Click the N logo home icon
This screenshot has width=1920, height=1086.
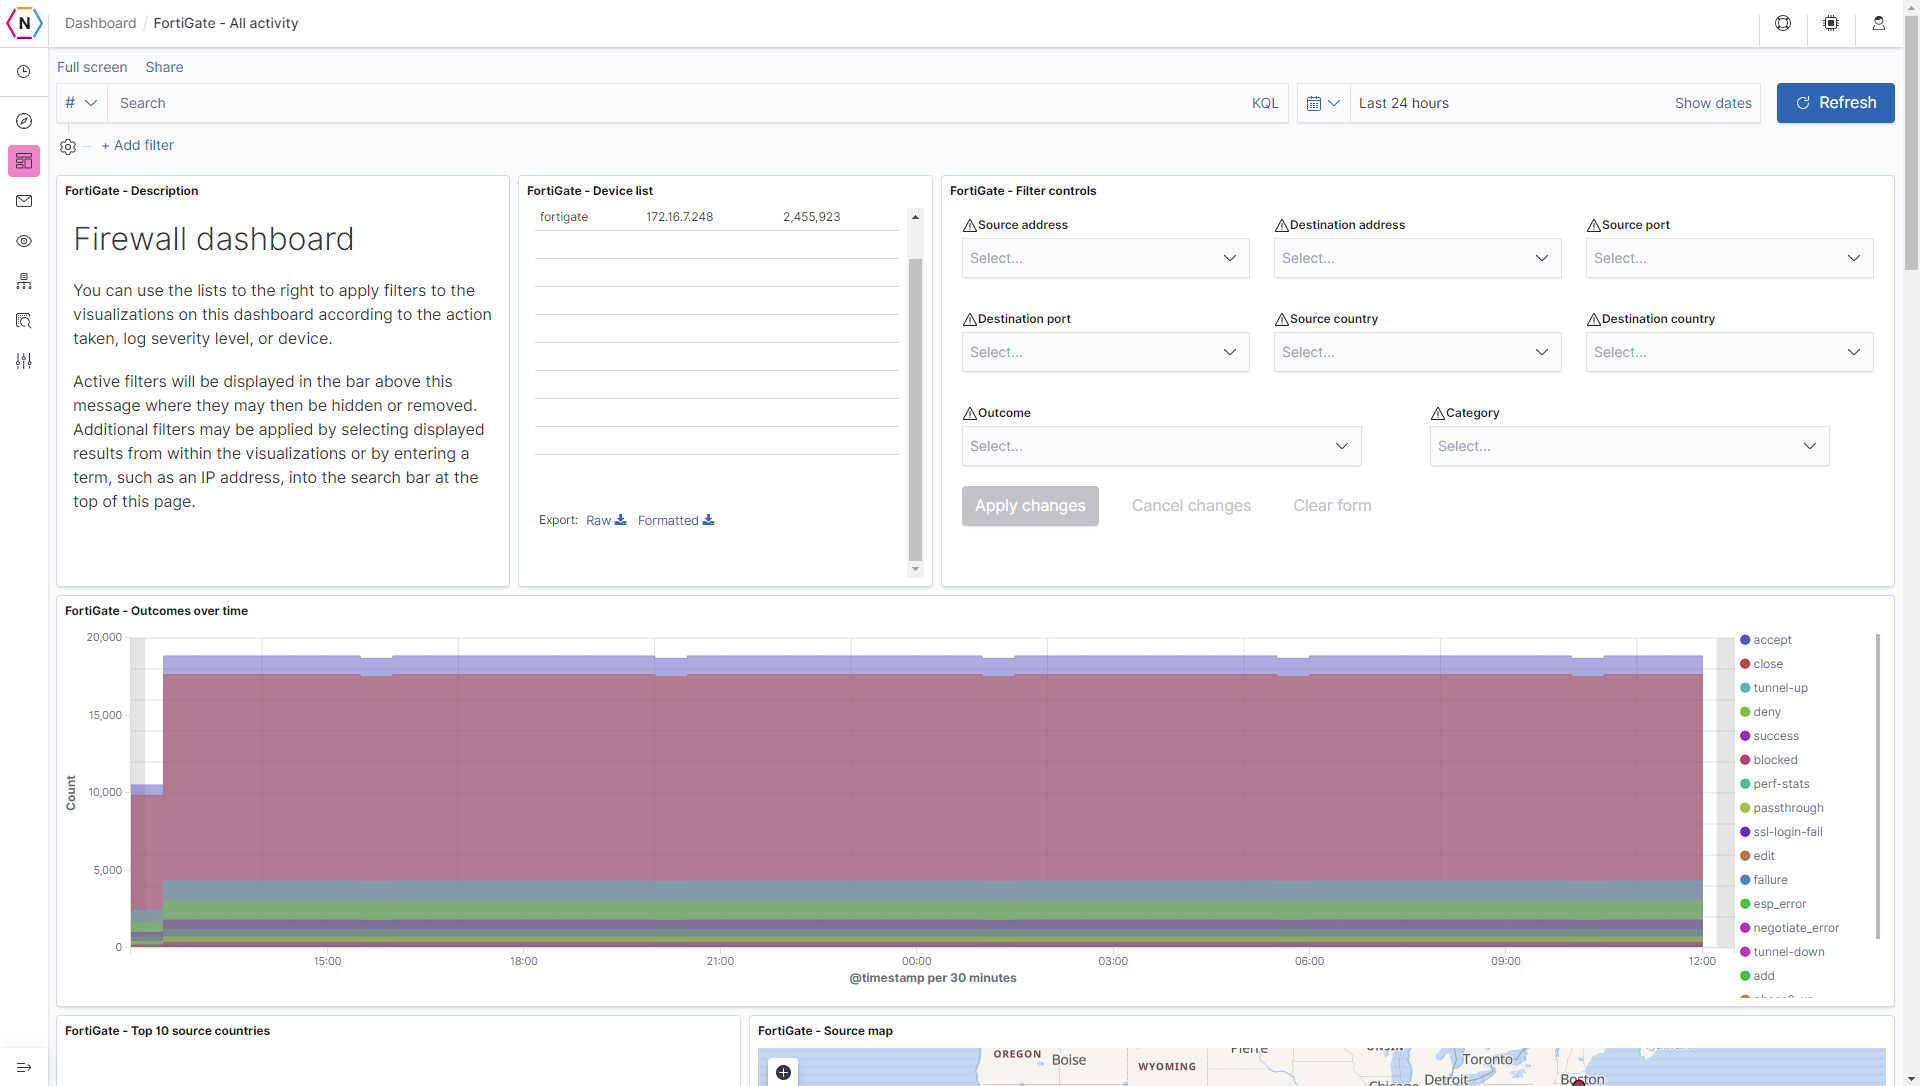click(24, 23)
